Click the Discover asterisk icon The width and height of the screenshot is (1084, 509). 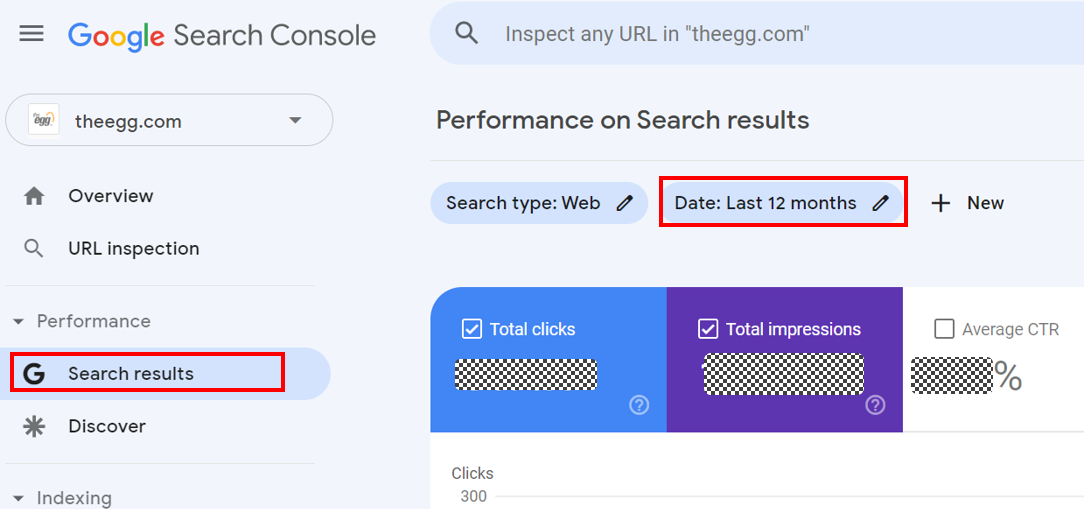tap(34, 427)
